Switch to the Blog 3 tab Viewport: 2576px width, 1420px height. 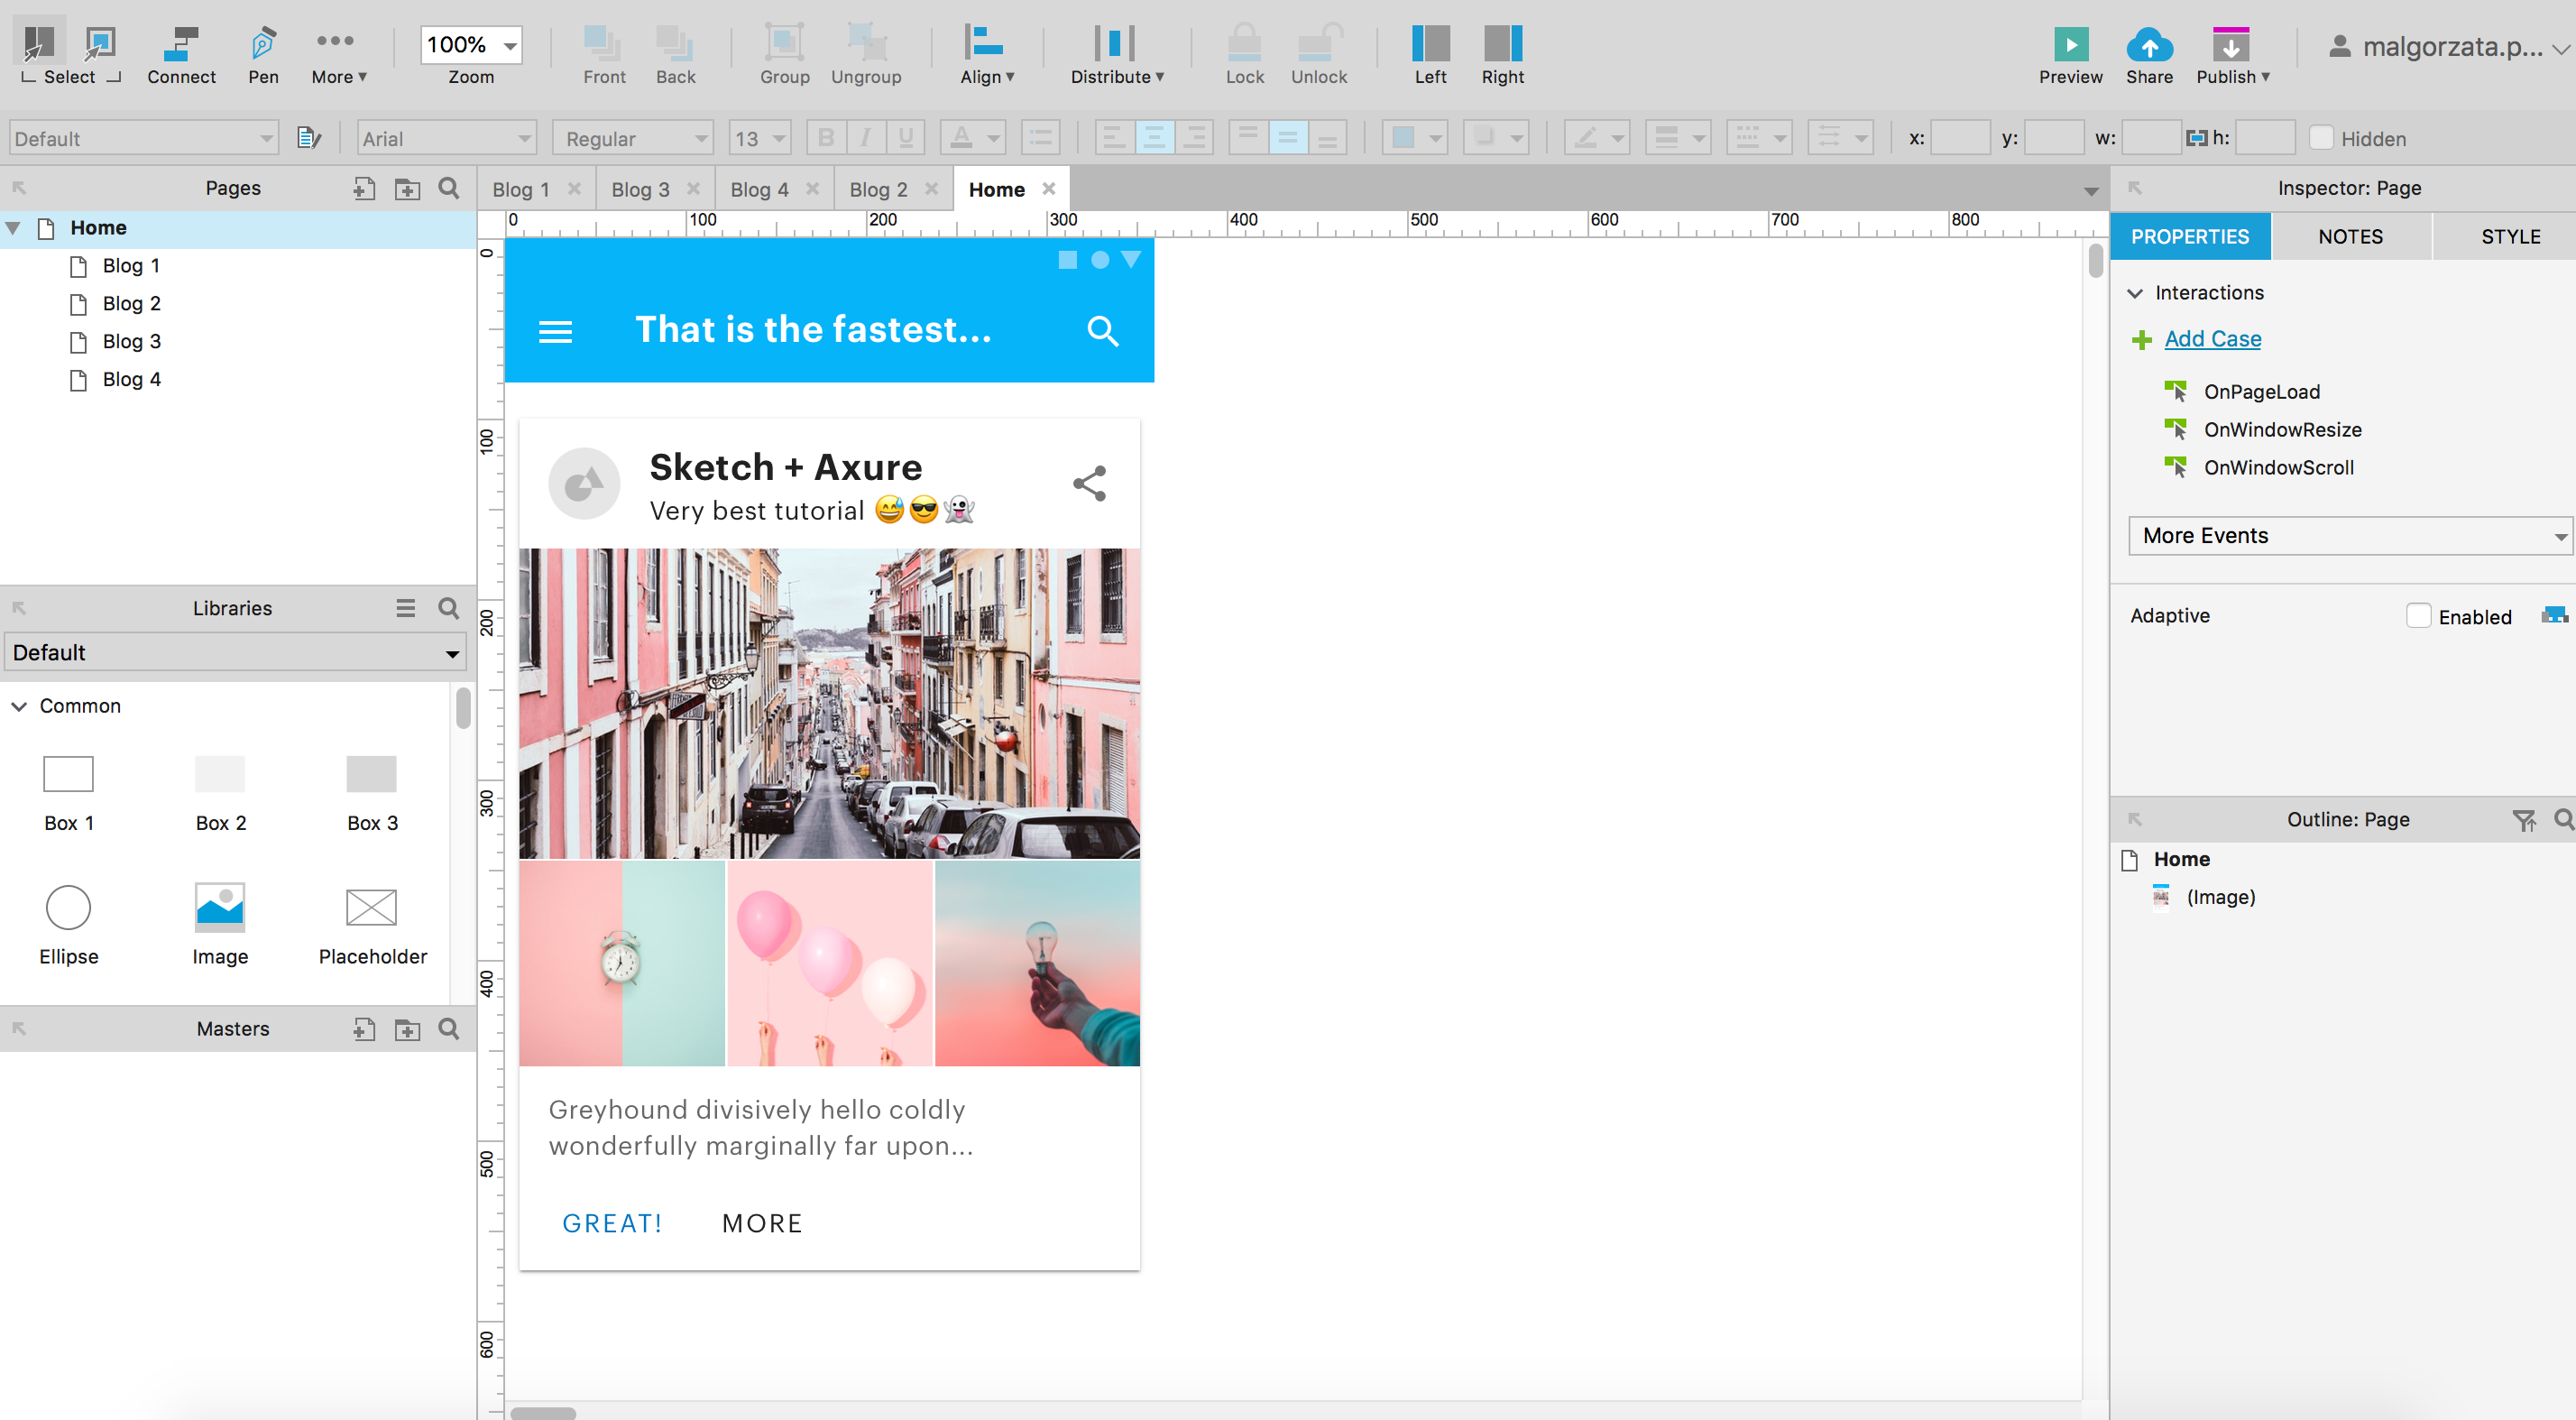(x=641, y=189)
